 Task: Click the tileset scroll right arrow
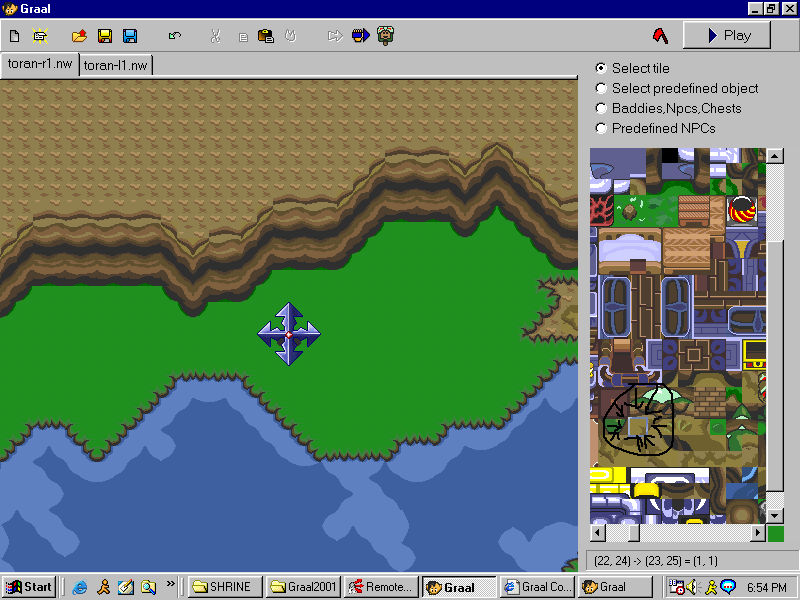758,533
